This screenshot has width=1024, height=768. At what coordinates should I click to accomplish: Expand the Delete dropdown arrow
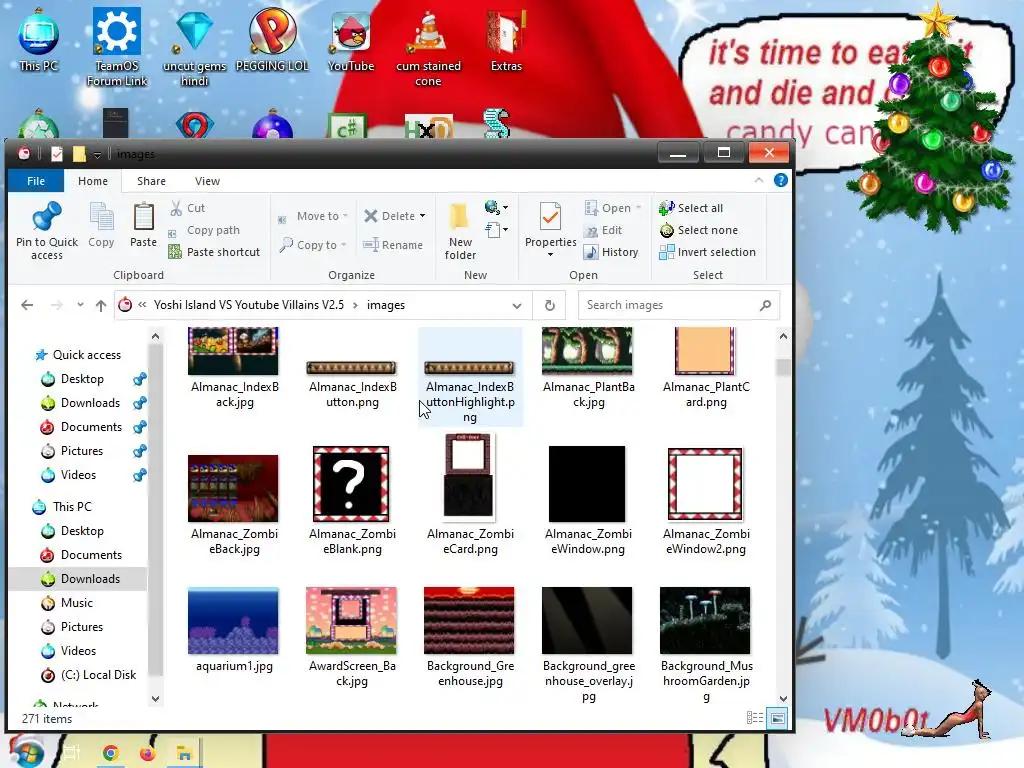pyautogui.click(x=423, y=216)
